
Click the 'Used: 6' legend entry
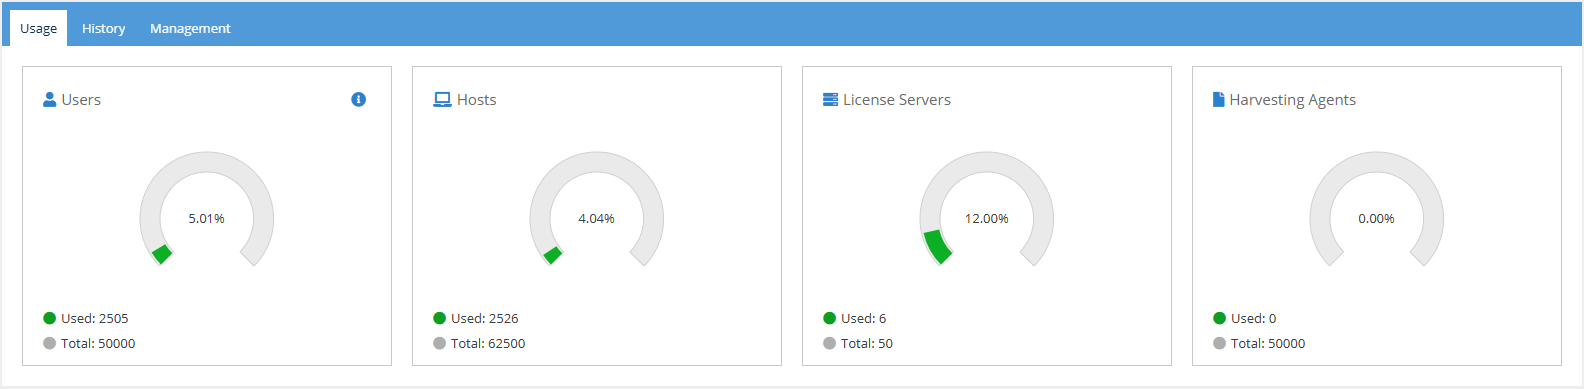pyautogui.click(x=855, y=318)
